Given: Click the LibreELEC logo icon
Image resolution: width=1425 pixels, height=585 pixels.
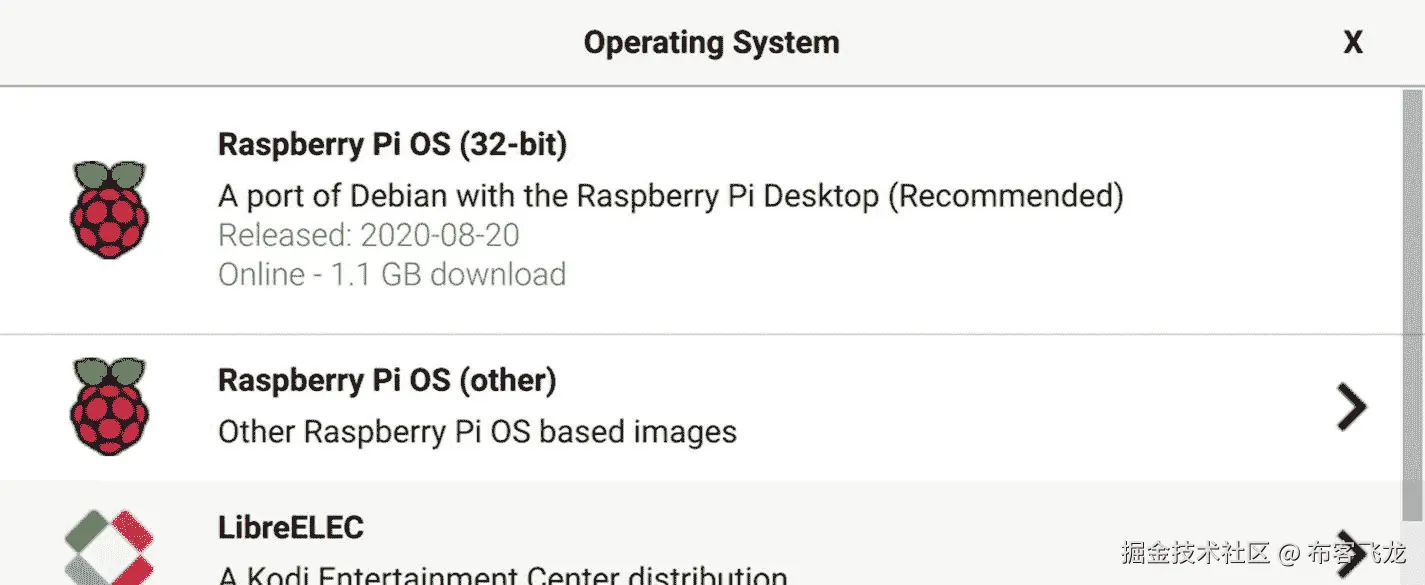Looking at the screenshot, I should tap(109, 547).
